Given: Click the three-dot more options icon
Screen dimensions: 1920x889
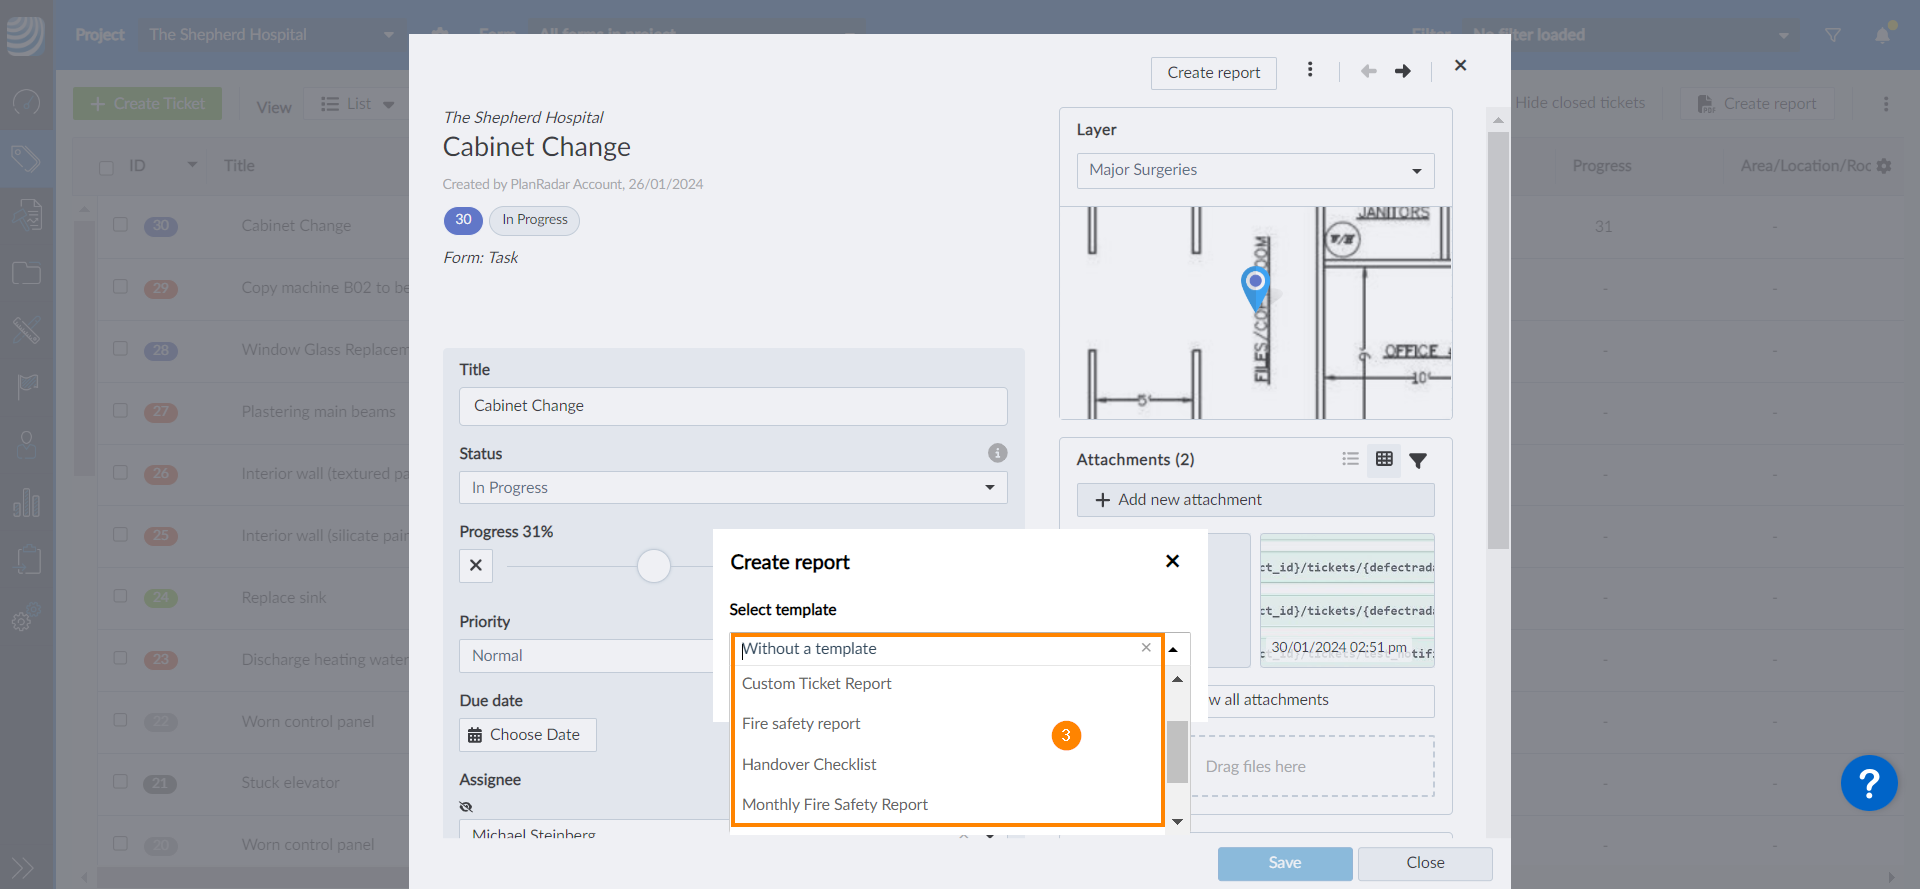Looking at the screenshot, I should pos(1310,70).
